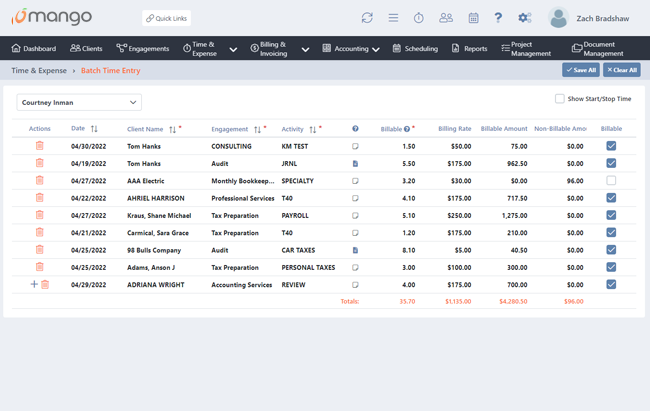Expand Billing & Invoicing menu chevron
The width and height of the screenshot is (650, 411).
tap(306, 49)
